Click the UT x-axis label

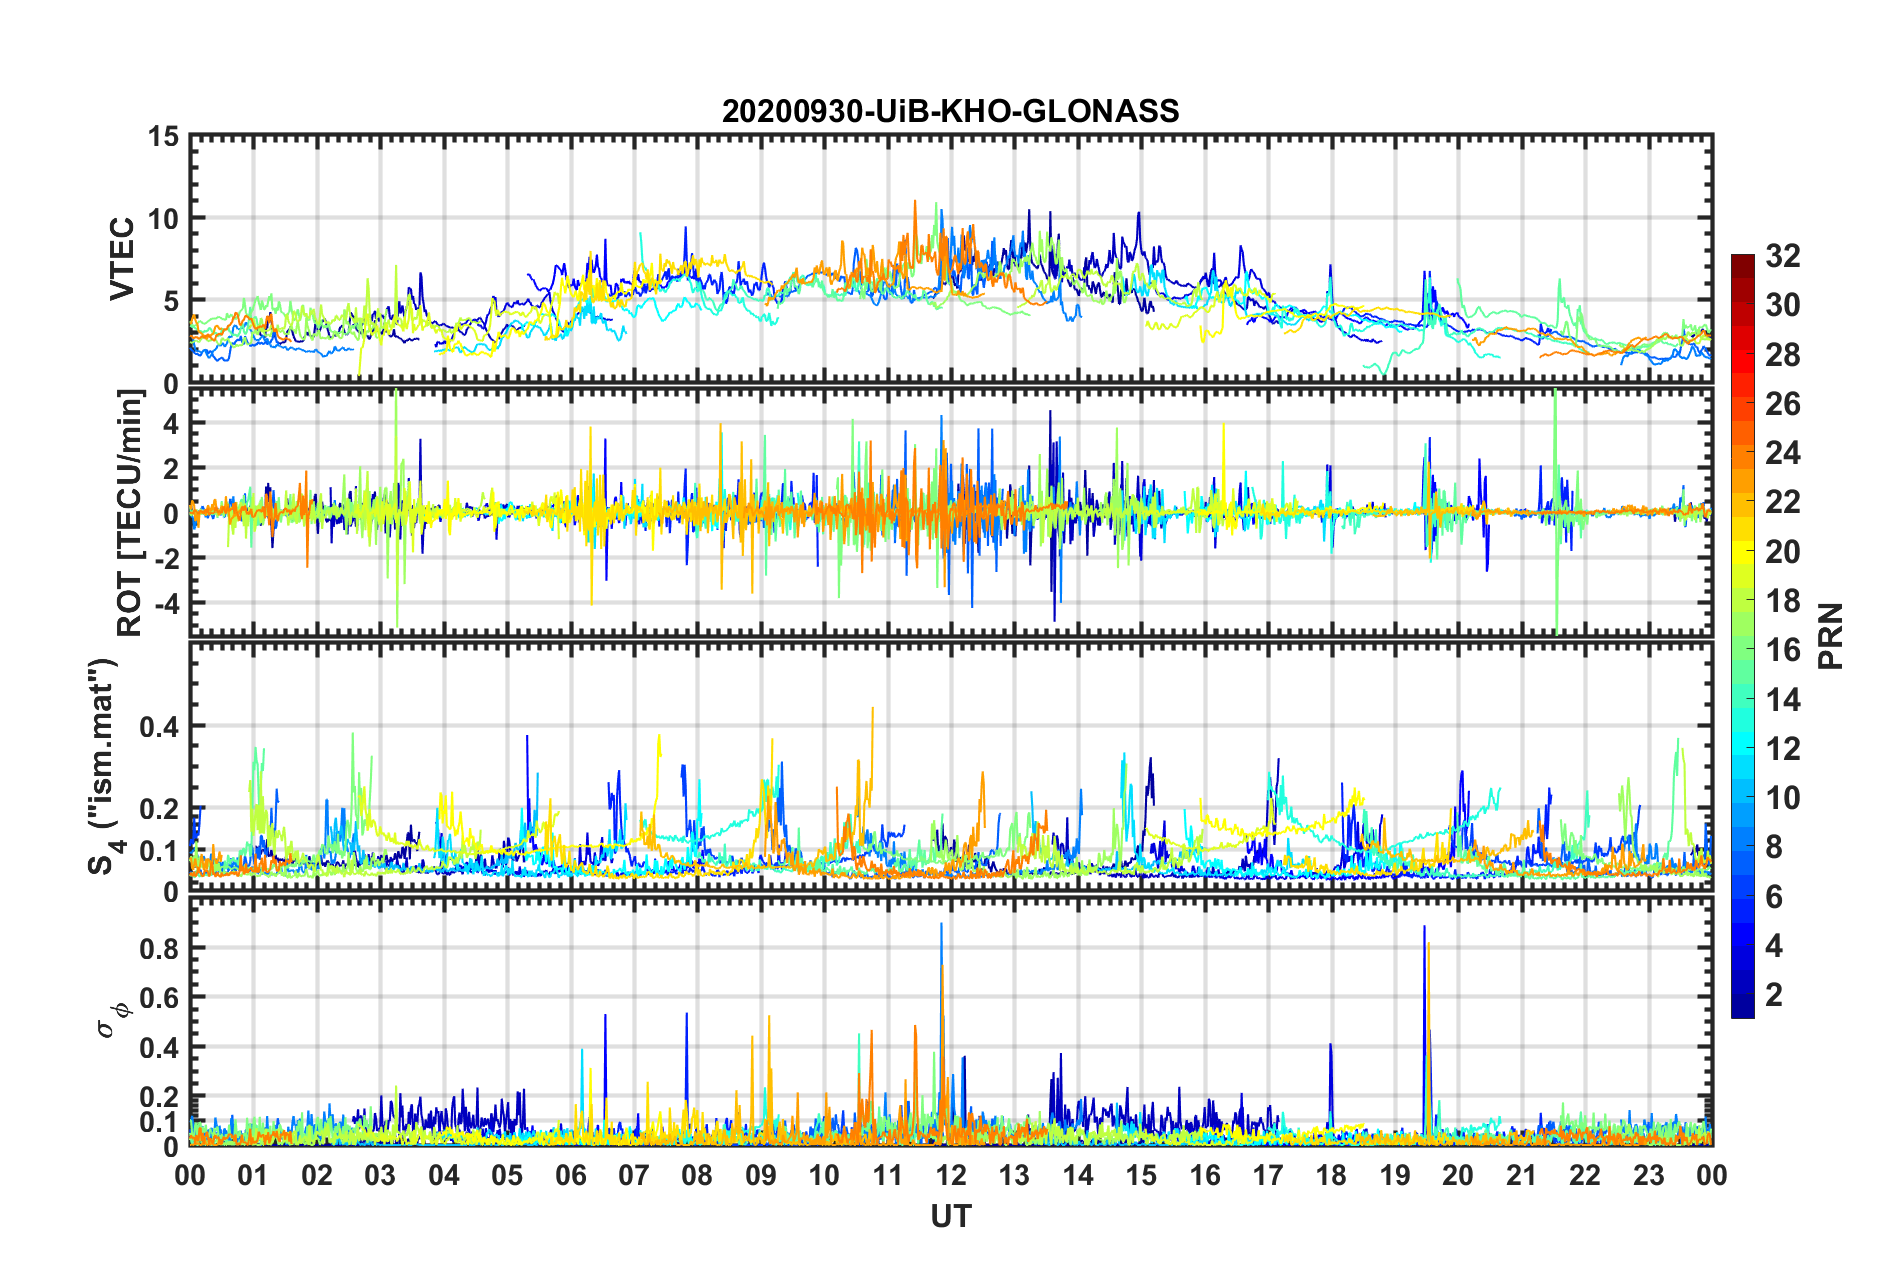(950, 1216)
